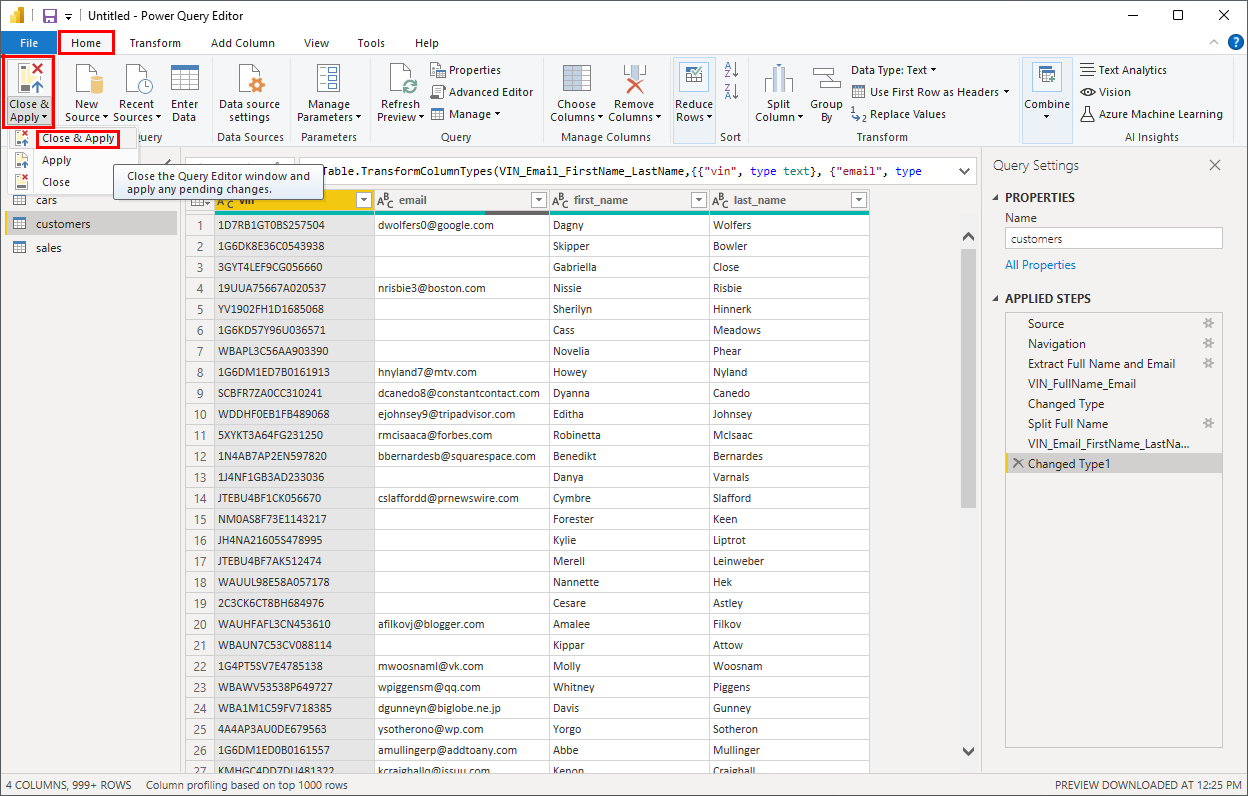Select the customers query
Viewport: 1248px width, 796px height.
coord(91,224)
